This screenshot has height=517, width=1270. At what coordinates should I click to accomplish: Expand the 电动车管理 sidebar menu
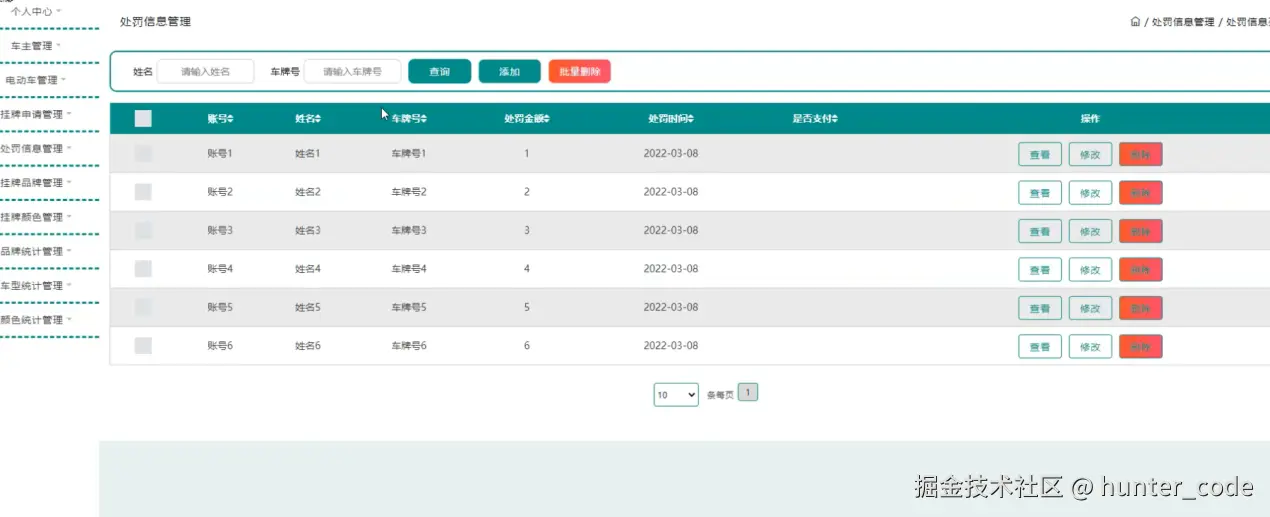click(36, 80)
